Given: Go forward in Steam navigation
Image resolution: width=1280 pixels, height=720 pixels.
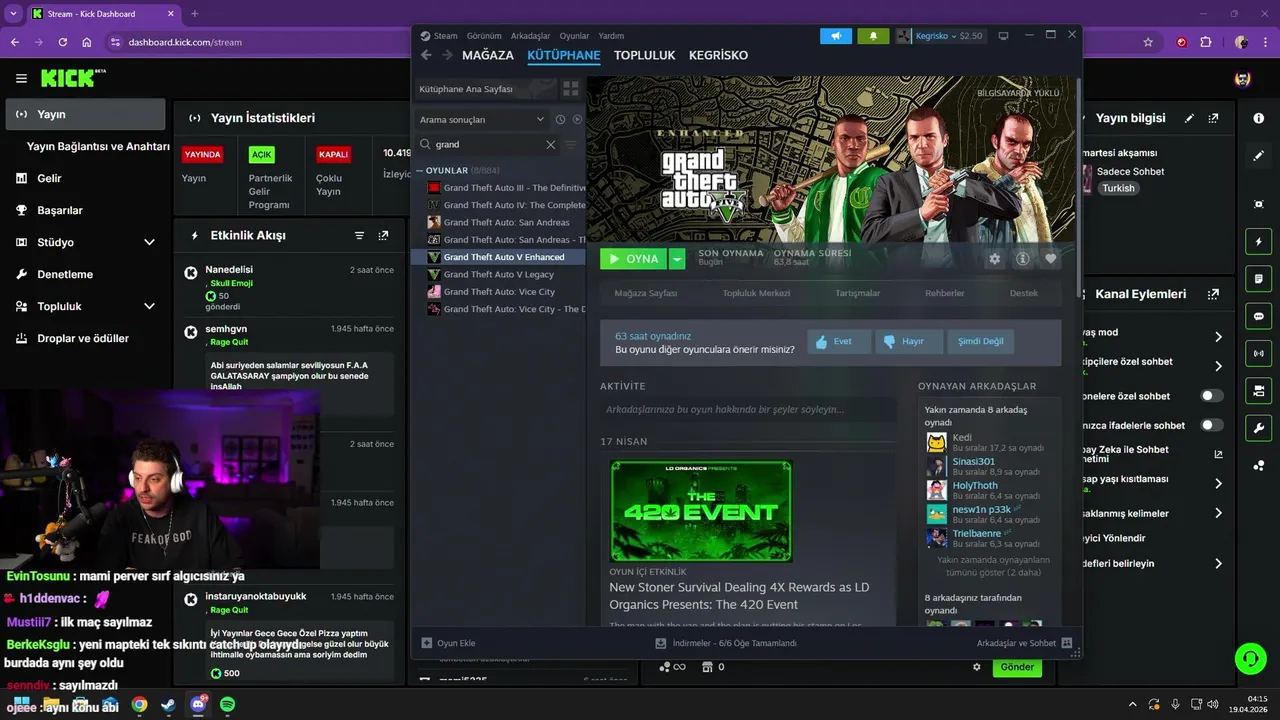Looking at the screenshot, I should point(447,55).
